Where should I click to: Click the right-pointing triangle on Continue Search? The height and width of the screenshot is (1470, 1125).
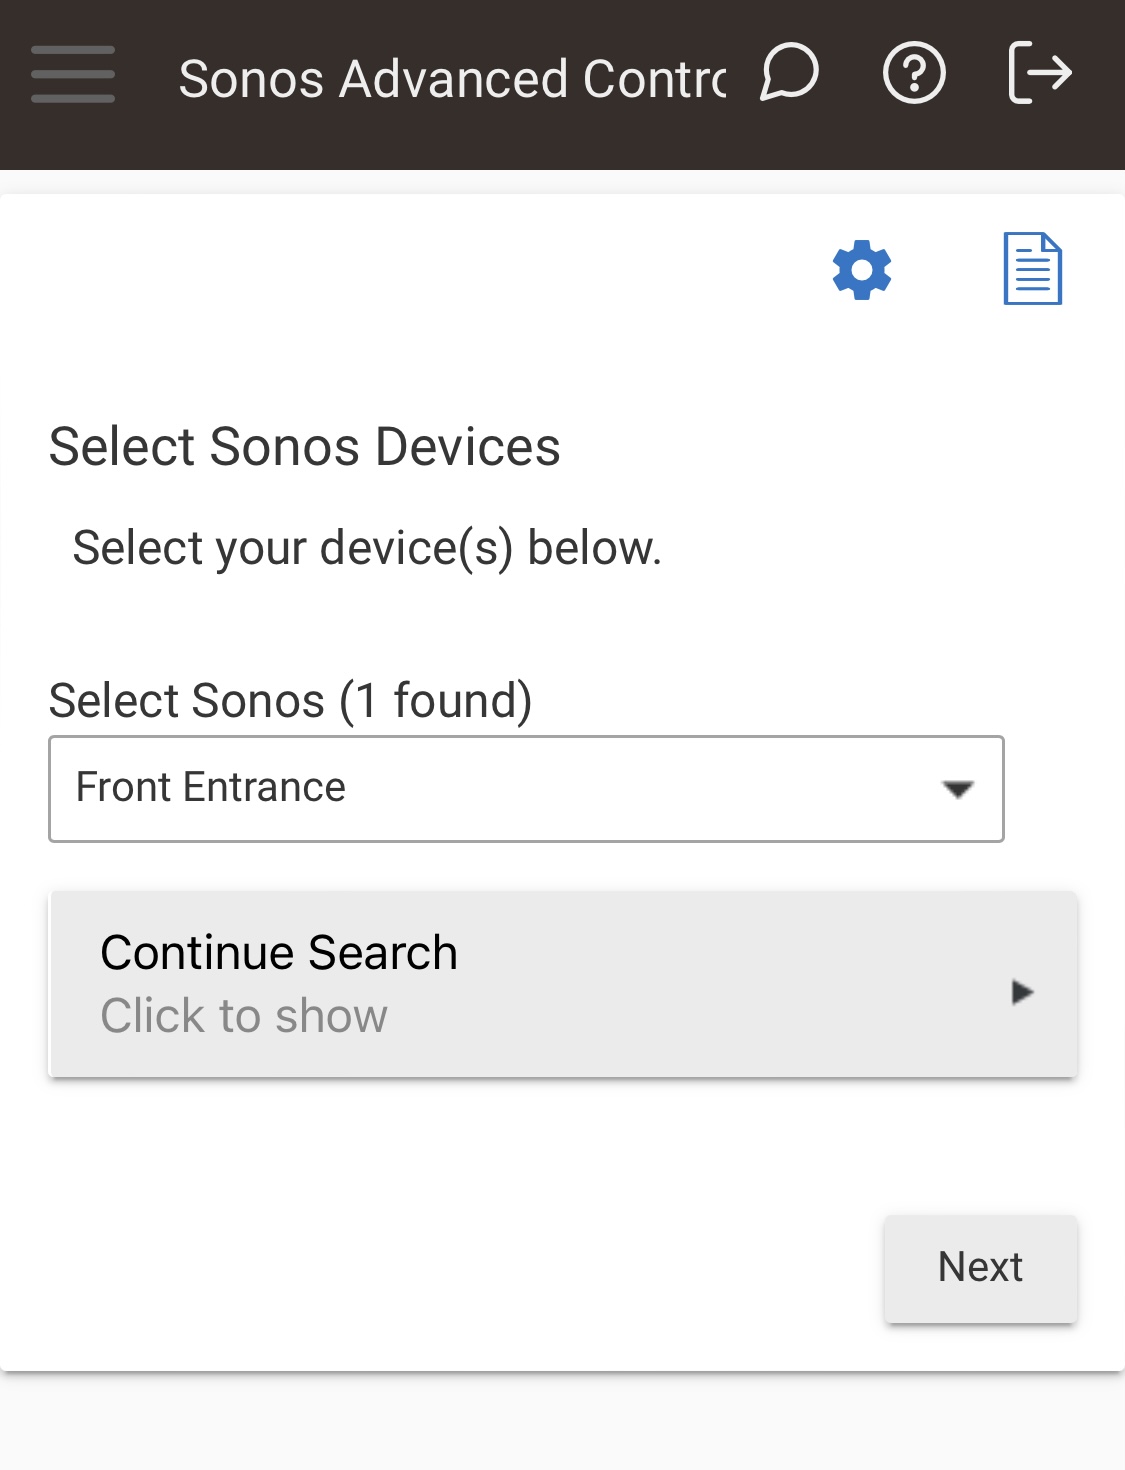pos(1021,992)
